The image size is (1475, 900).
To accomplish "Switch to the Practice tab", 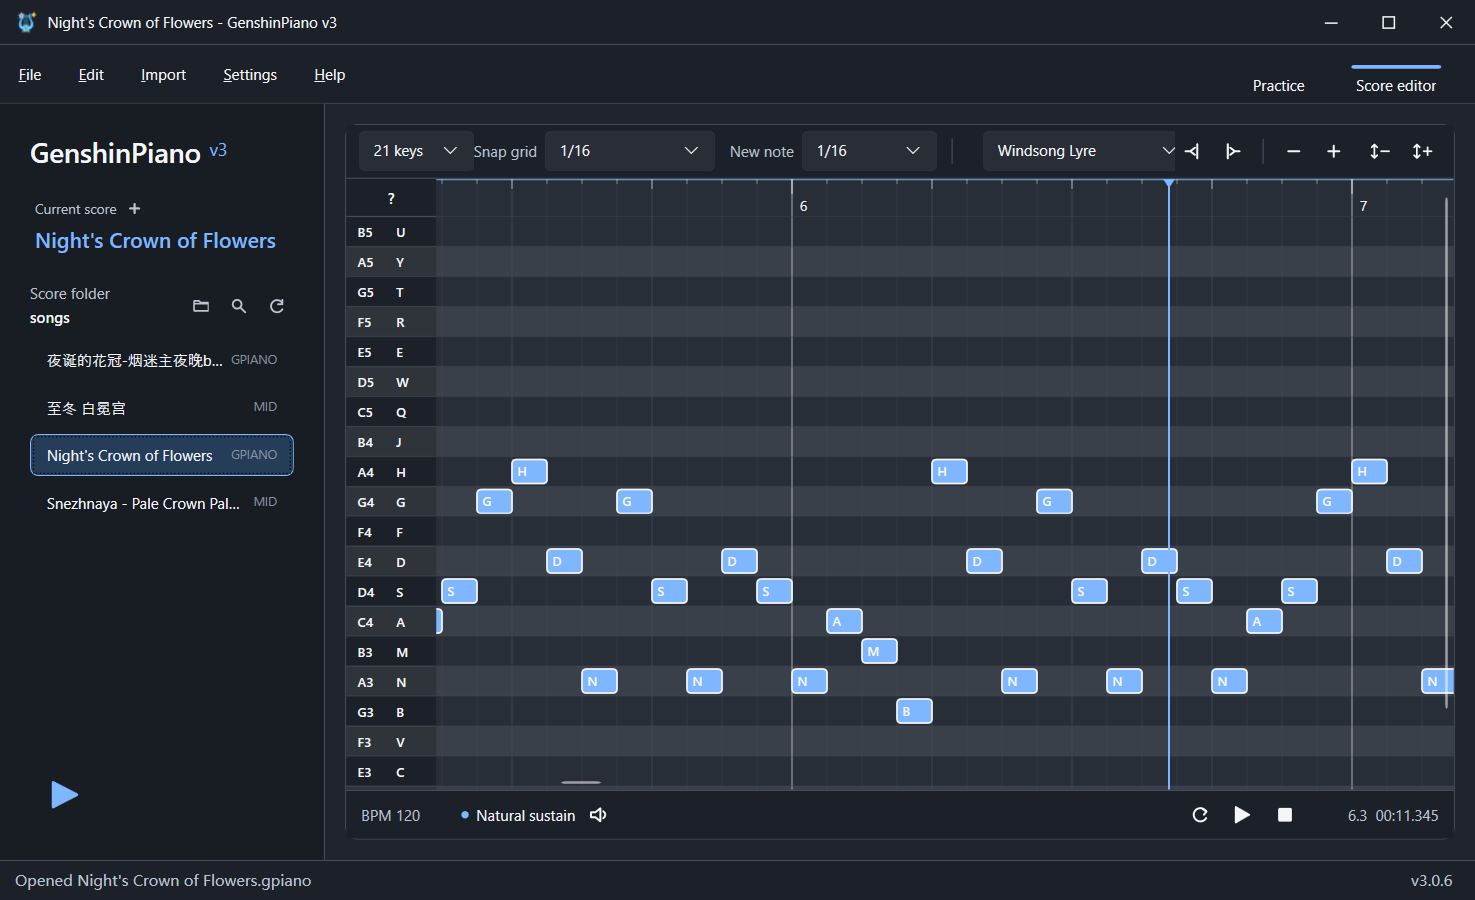I will pos(1278,86).
